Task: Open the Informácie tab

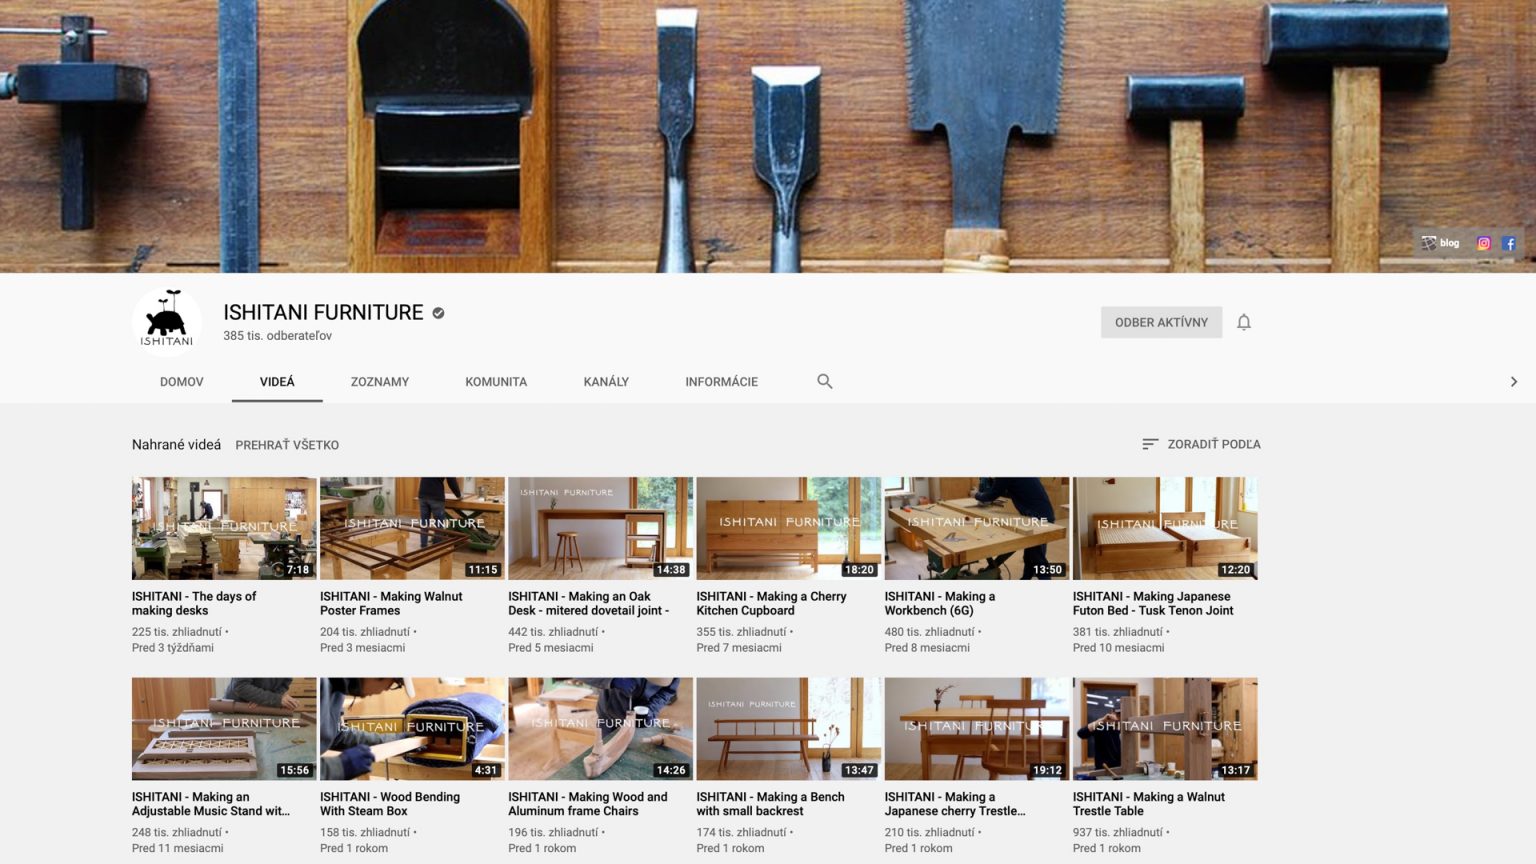Action: (x=722, y=382)
